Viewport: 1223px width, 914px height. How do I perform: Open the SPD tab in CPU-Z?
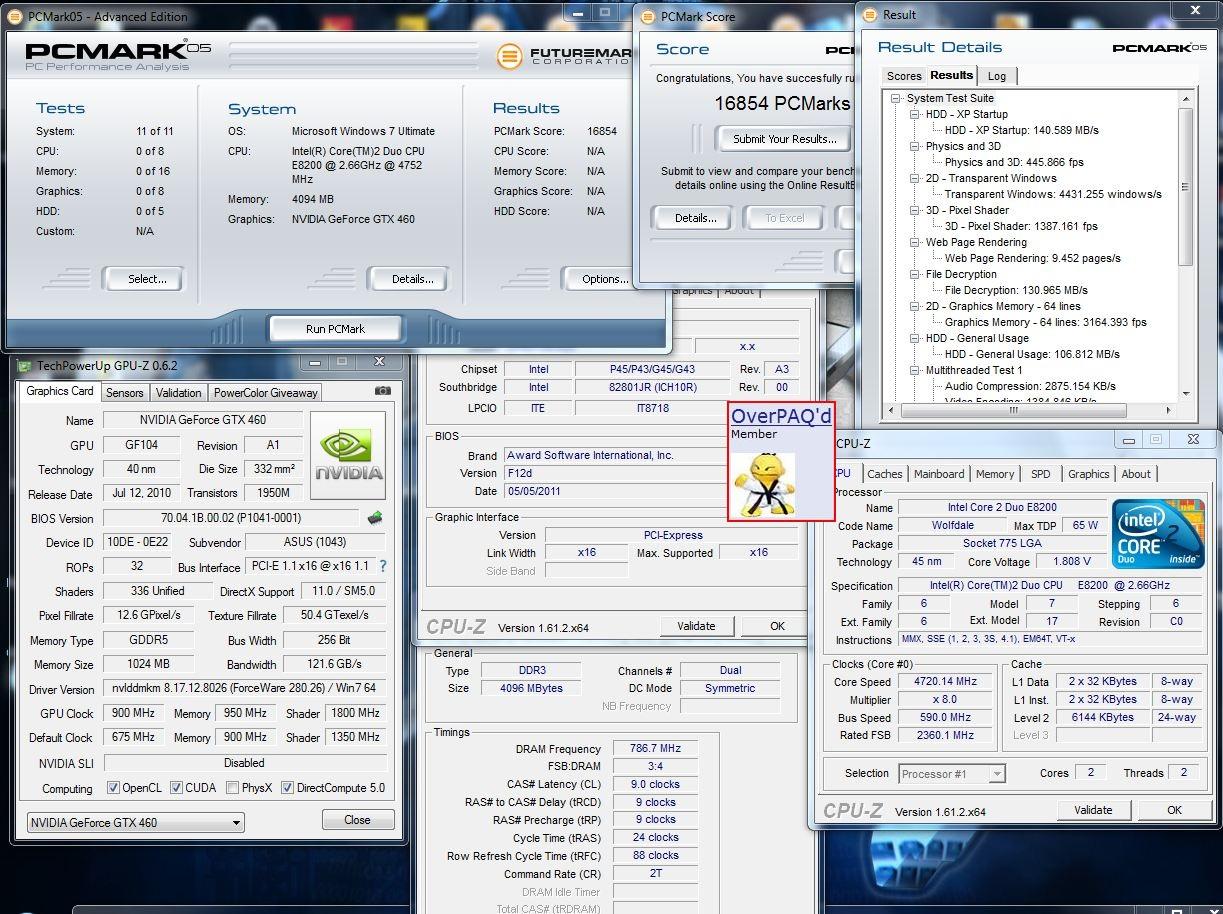[x=1041, y=474]
